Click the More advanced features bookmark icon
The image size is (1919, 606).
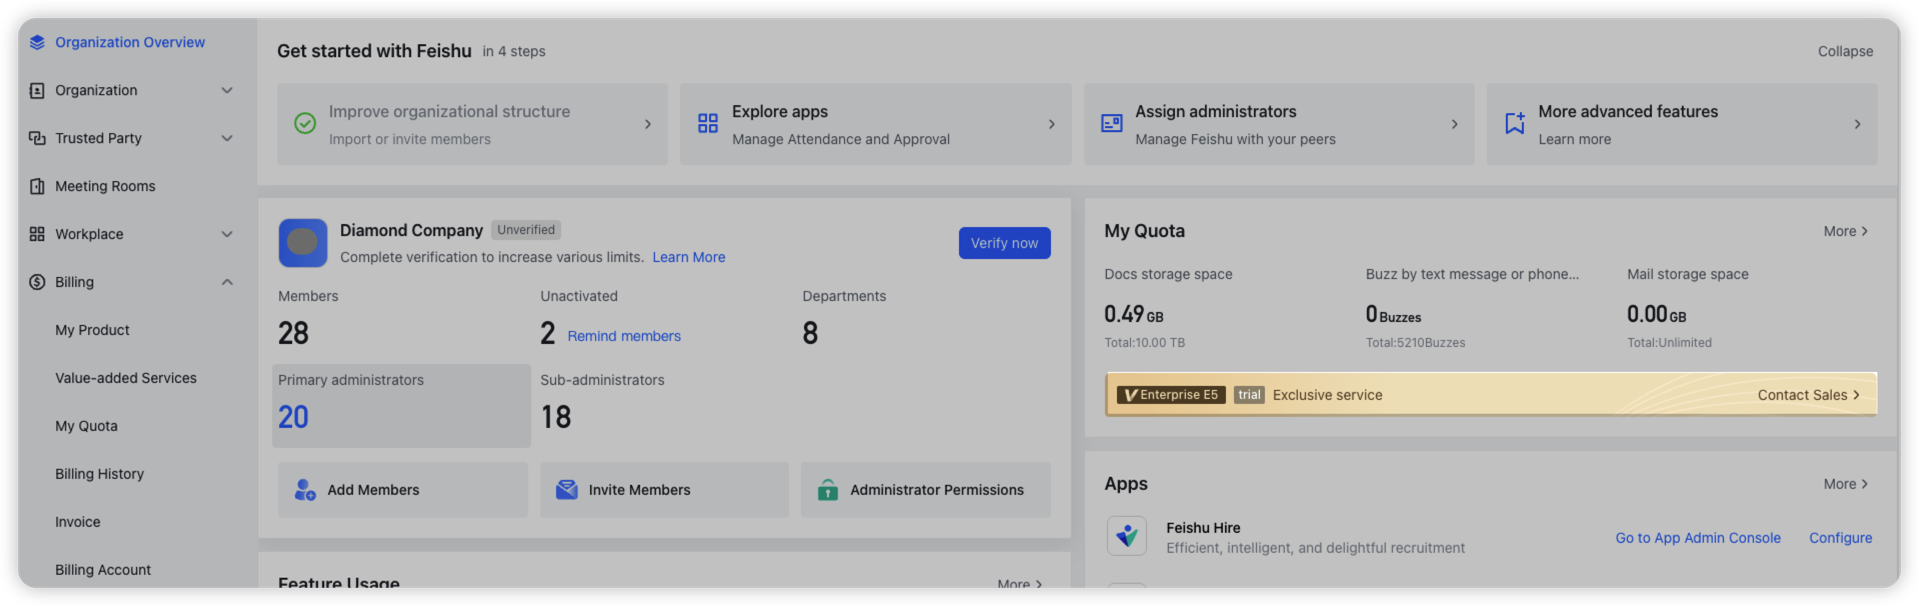[1514, 123]
